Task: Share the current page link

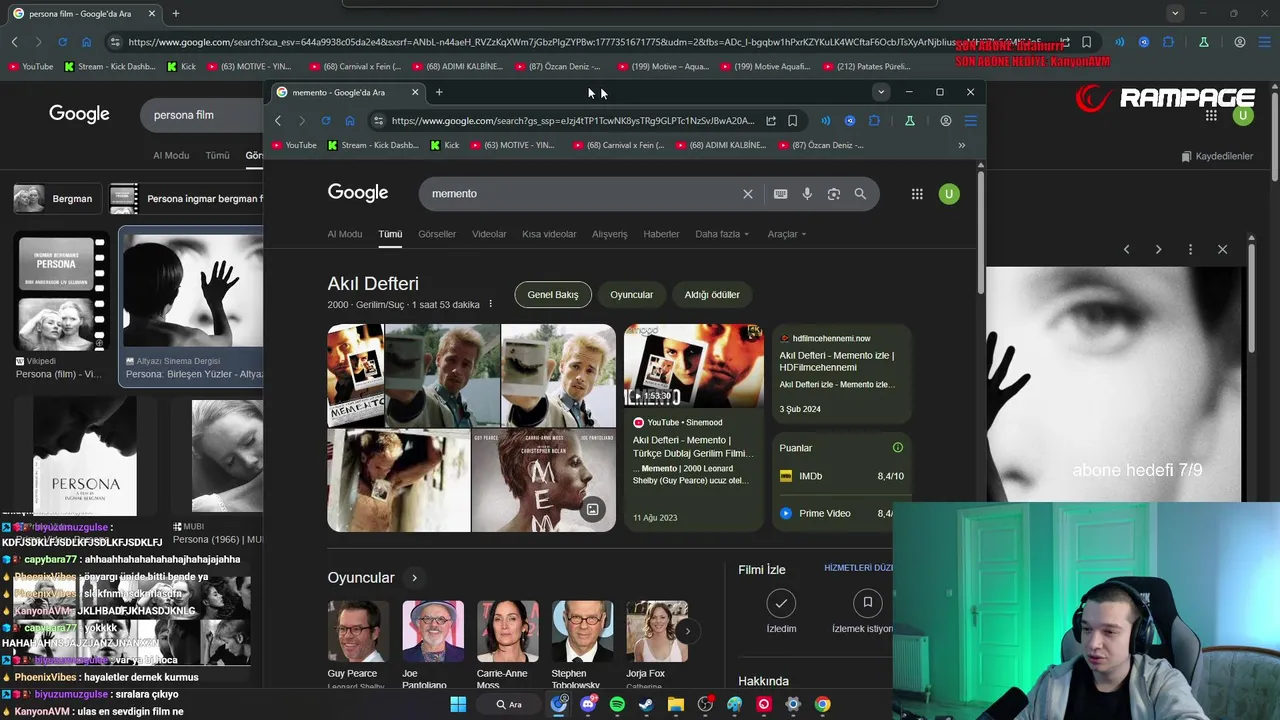Action: click(x=771, y=121)
